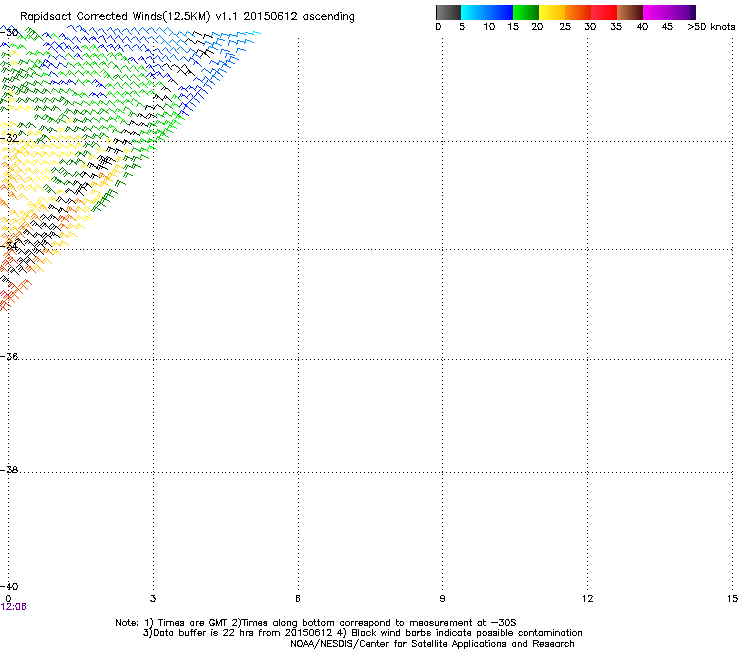
Task: Click the latitude label '-40' on the left axis
Action: 9,586
